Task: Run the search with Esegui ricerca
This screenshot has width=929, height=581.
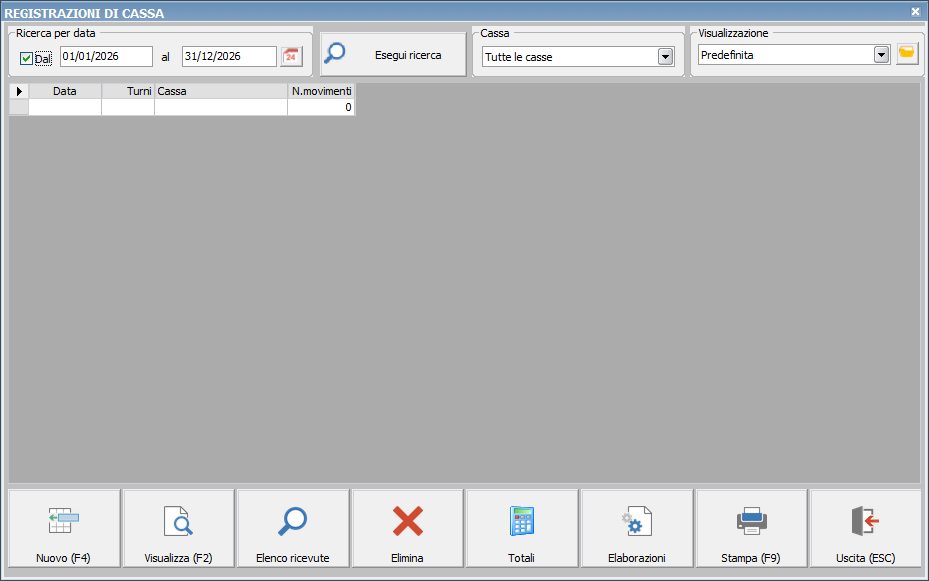Action: point(393,55)
